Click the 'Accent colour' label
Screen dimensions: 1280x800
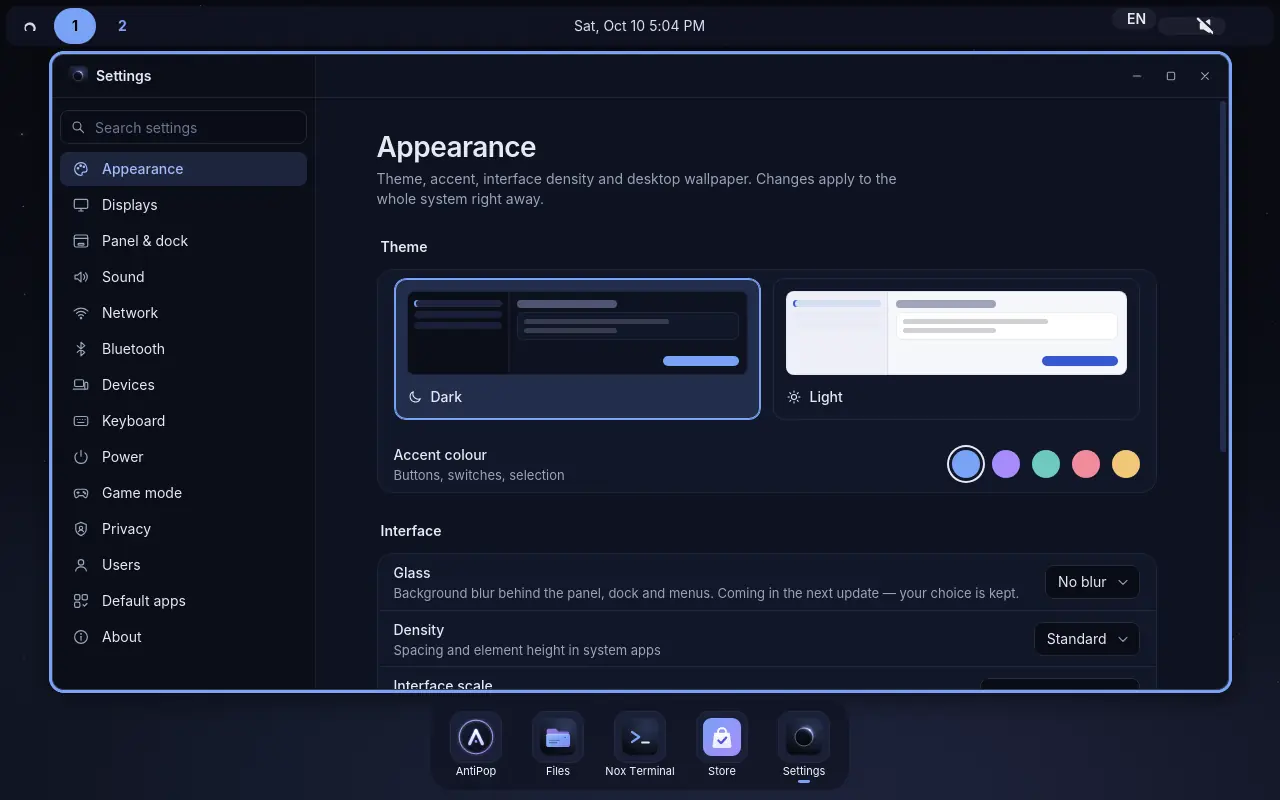tap(440, 455)
